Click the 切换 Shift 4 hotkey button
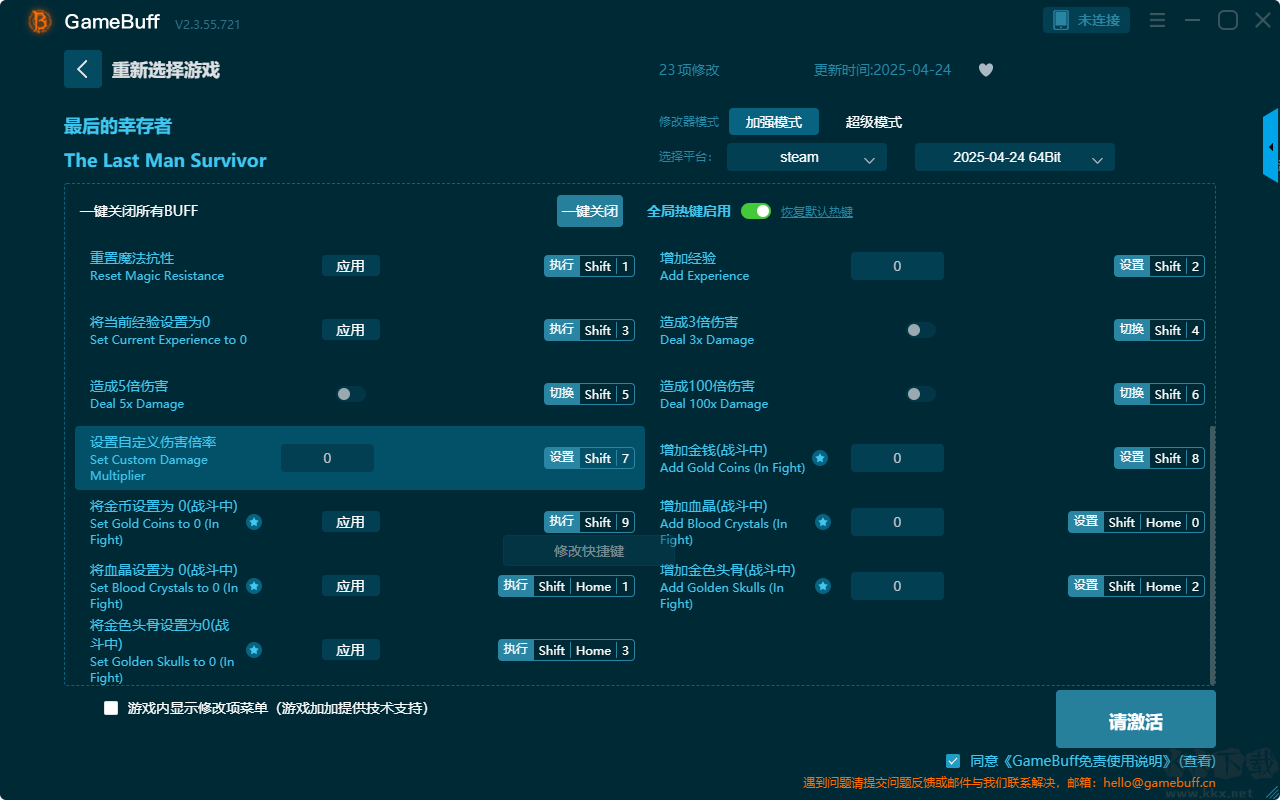Image resolution: width=1280 pixels, height=800 pixels. [x=1160, y=330]
